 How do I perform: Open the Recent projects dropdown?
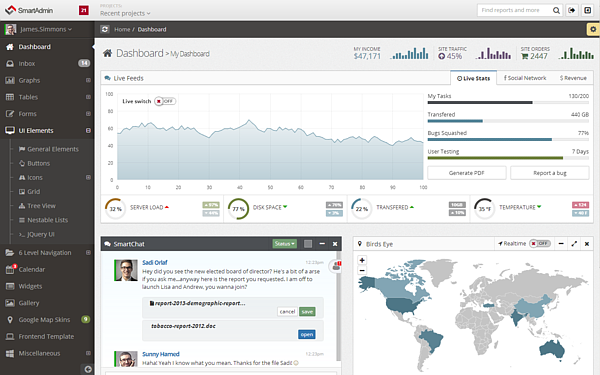coord(125,13)
